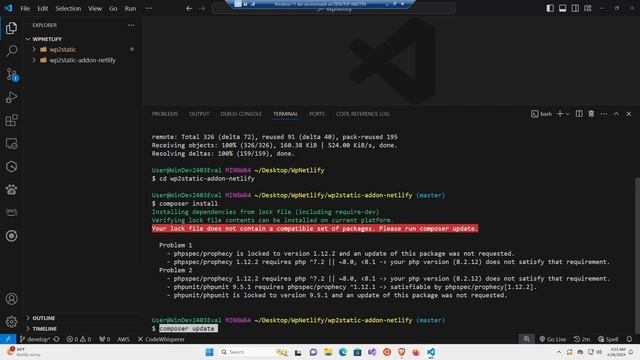Open the AWS Toolkit view

11,212
